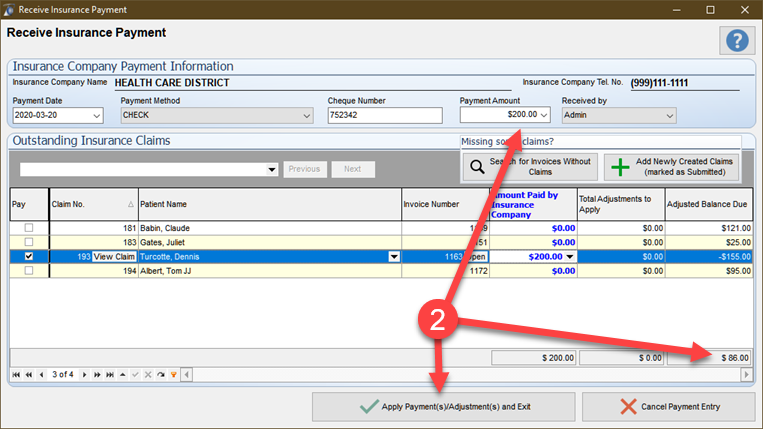Open the blue help question mark icon
The height and width of the screenshot is (429, 763).
point(735,40)
